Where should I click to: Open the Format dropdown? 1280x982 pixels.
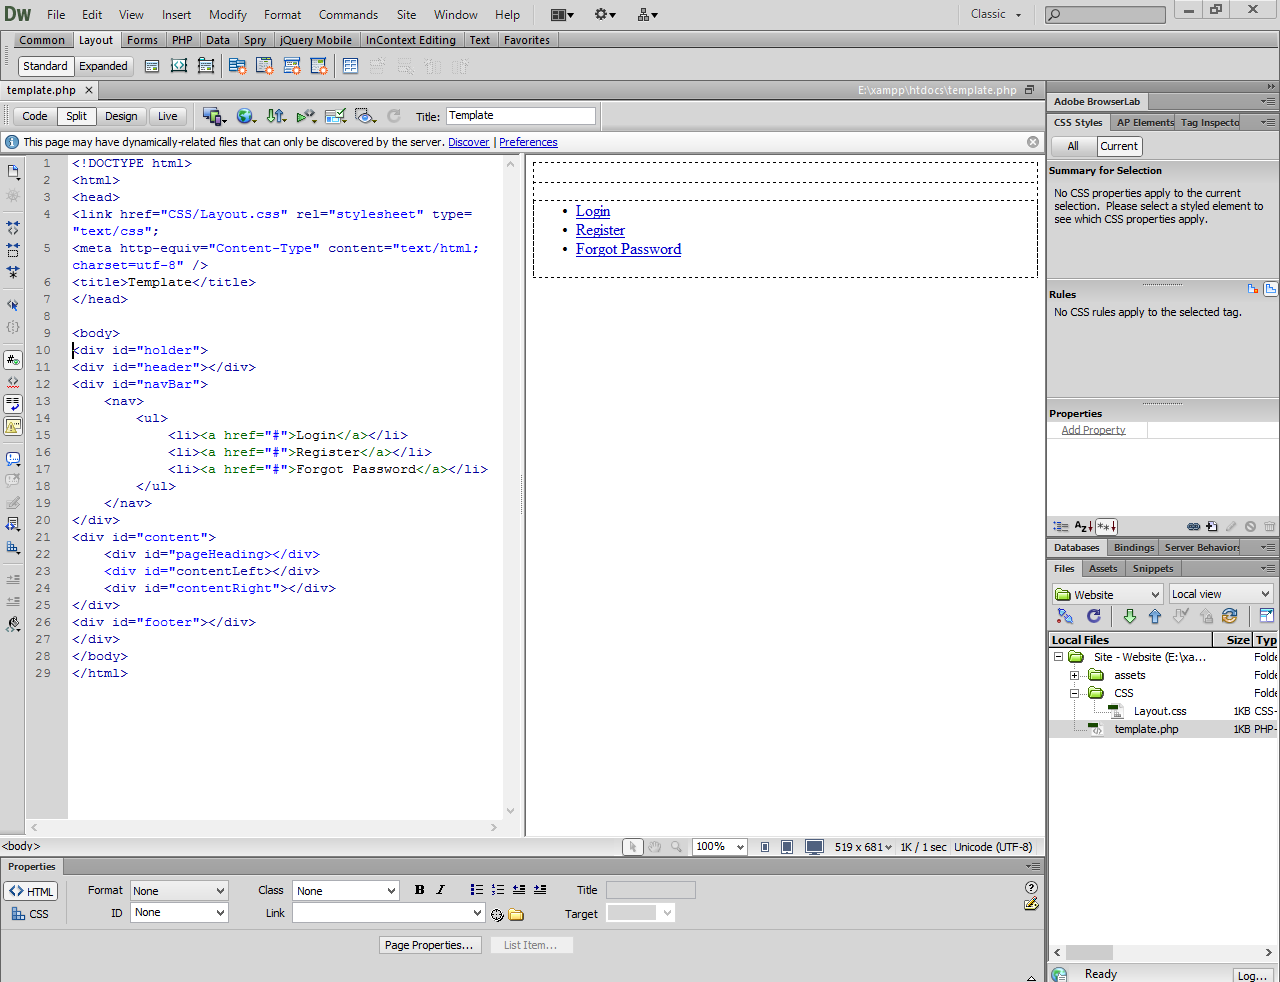coord(179,891)
